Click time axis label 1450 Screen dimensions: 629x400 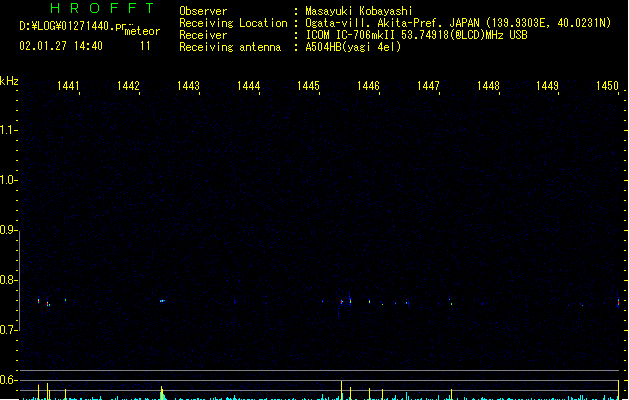(x=607, y=86)
